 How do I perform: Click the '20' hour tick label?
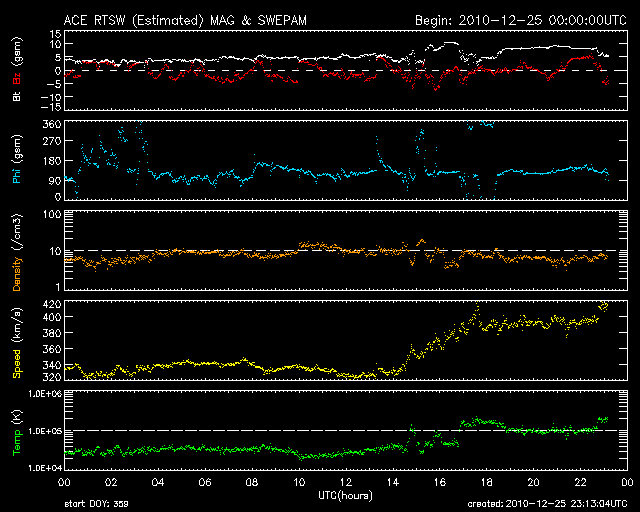click(x=533, y=482)
